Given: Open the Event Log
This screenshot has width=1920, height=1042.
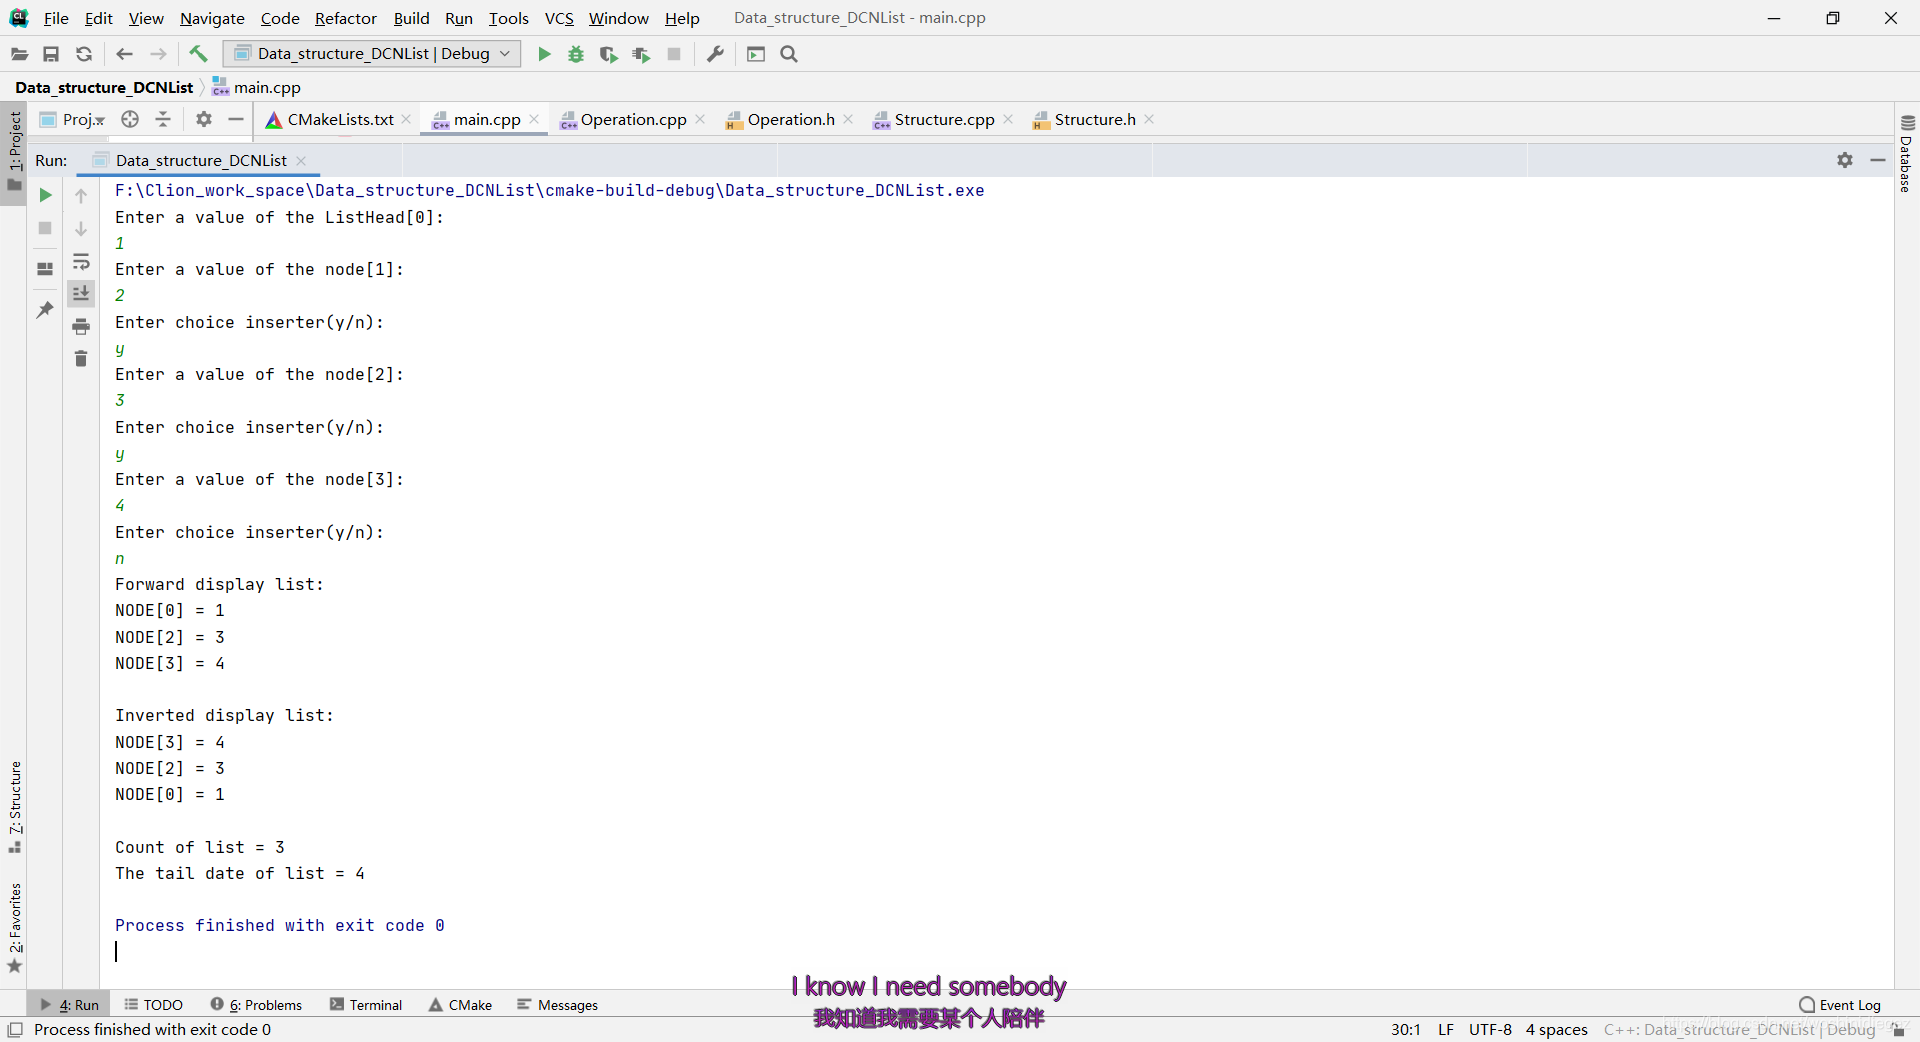Looking at the screenshot, I should 1840,1005.
